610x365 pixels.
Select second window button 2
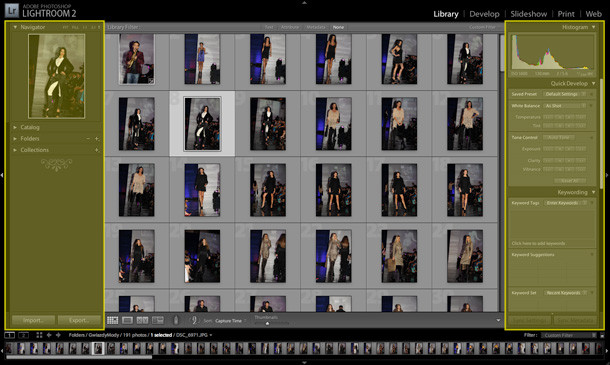23,335
